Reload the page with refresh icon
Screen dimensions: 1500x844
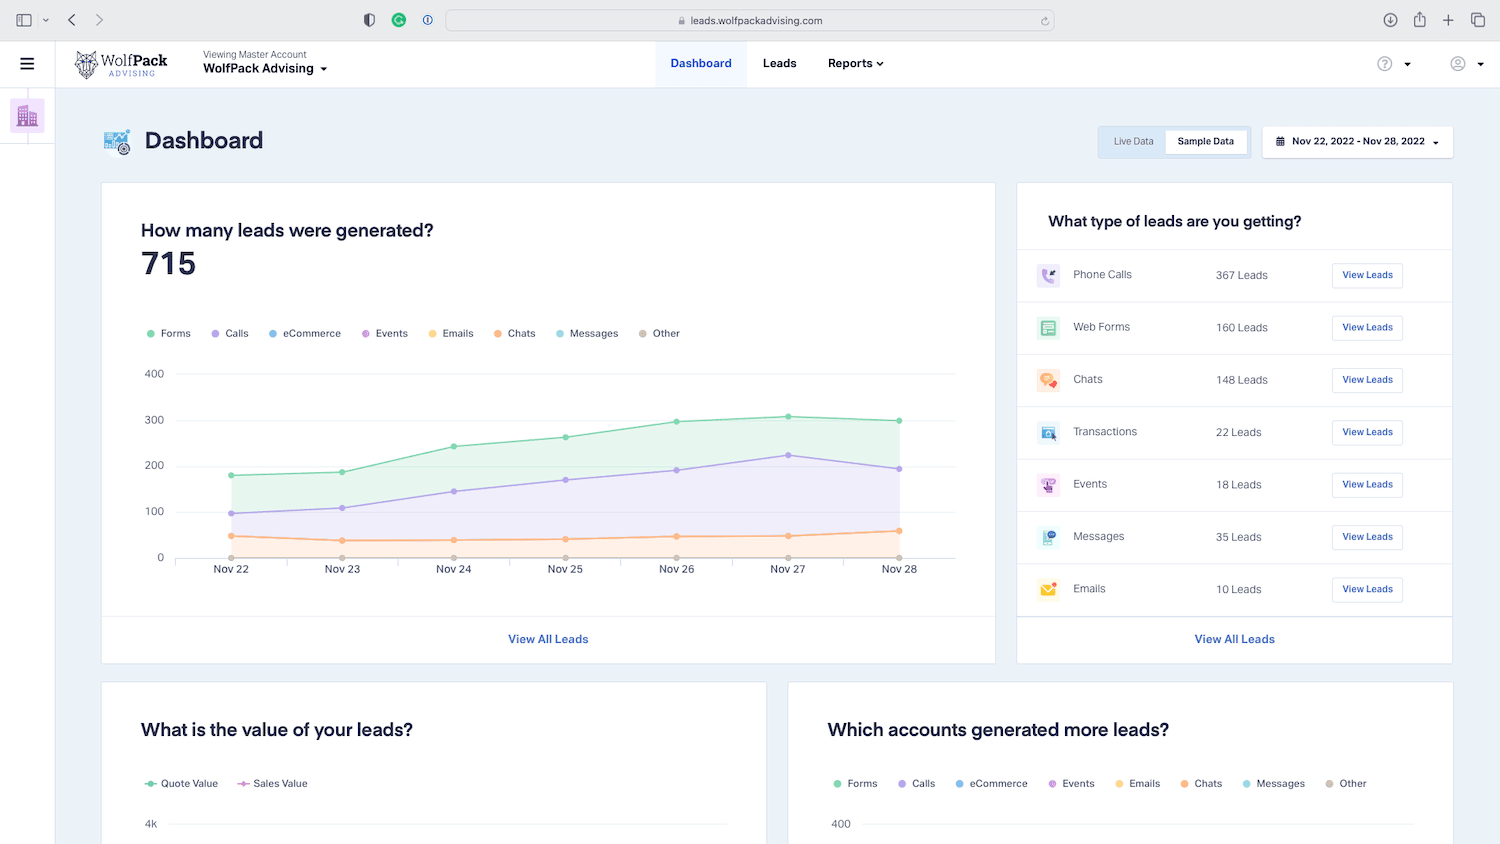tap(1045, 21)
